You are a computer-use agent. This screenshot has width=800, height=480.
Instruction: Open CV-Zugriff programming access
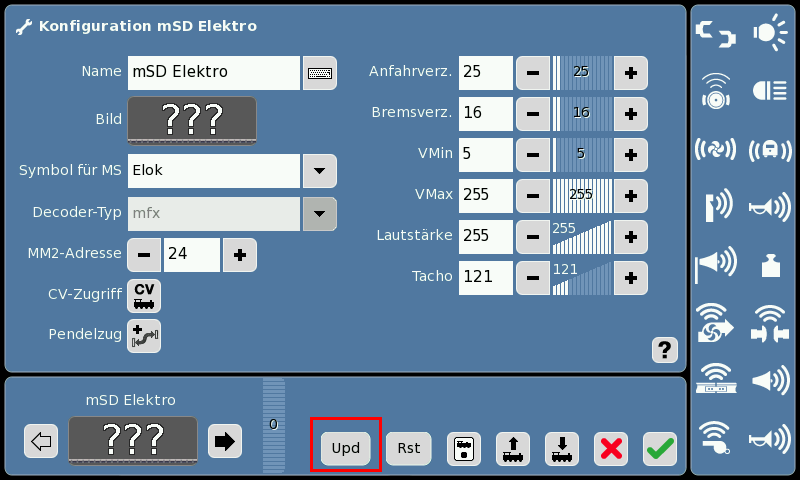[x=144, y=296]
